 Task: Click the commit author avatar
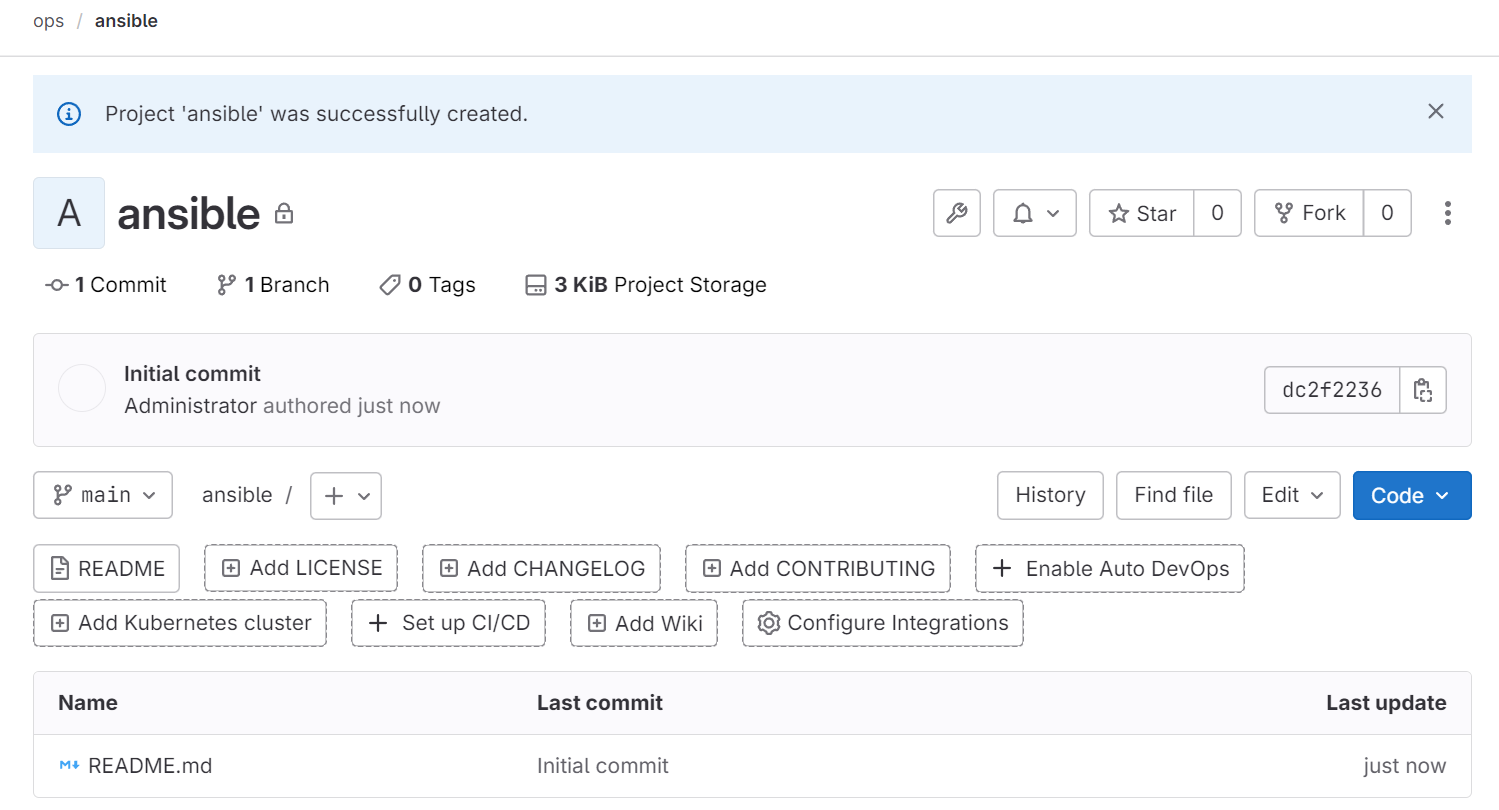[82, 389]
